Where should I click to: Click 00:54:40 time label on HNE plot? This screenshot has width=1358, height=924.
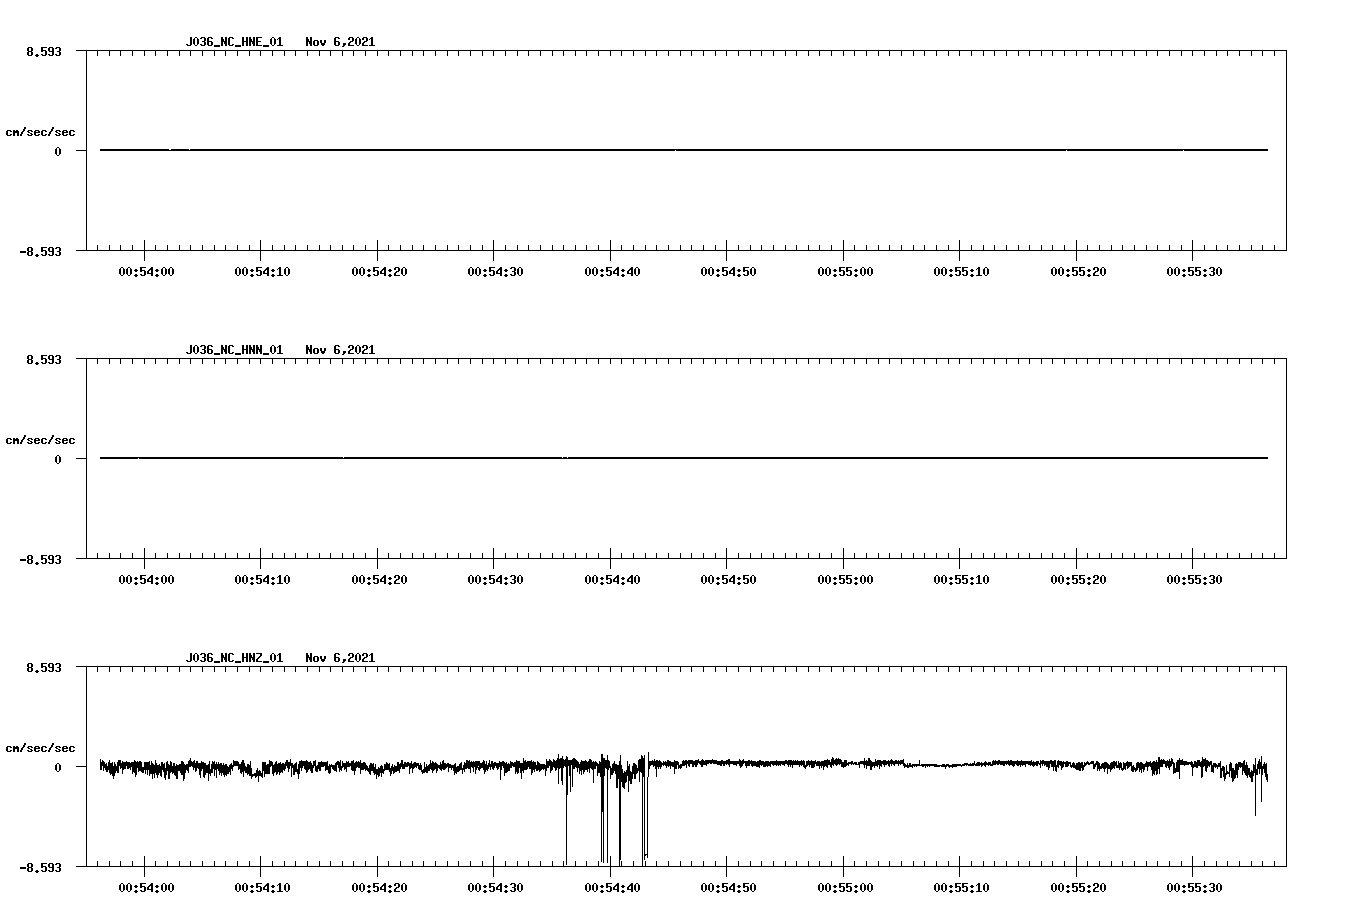pos(612,272)
